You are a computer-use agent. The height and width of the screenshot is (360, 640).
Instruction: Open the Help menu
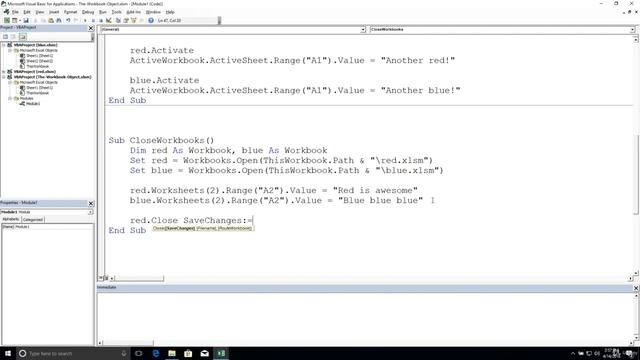pyautogui.click(x=170, y=12)
